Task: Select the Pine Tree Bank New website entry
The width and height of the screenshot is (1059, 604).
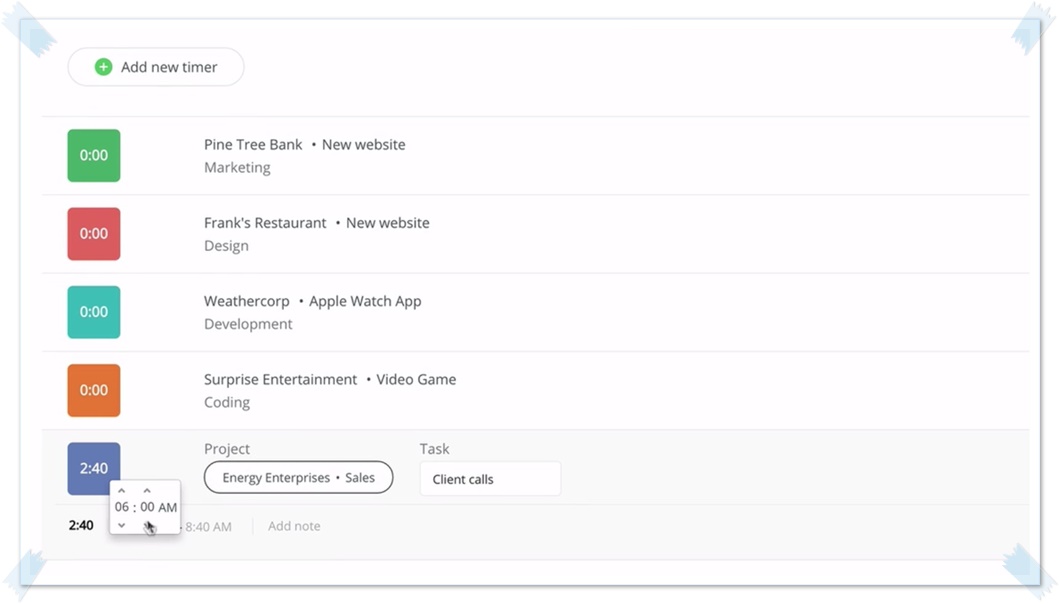Action: (x=304, y=145)
